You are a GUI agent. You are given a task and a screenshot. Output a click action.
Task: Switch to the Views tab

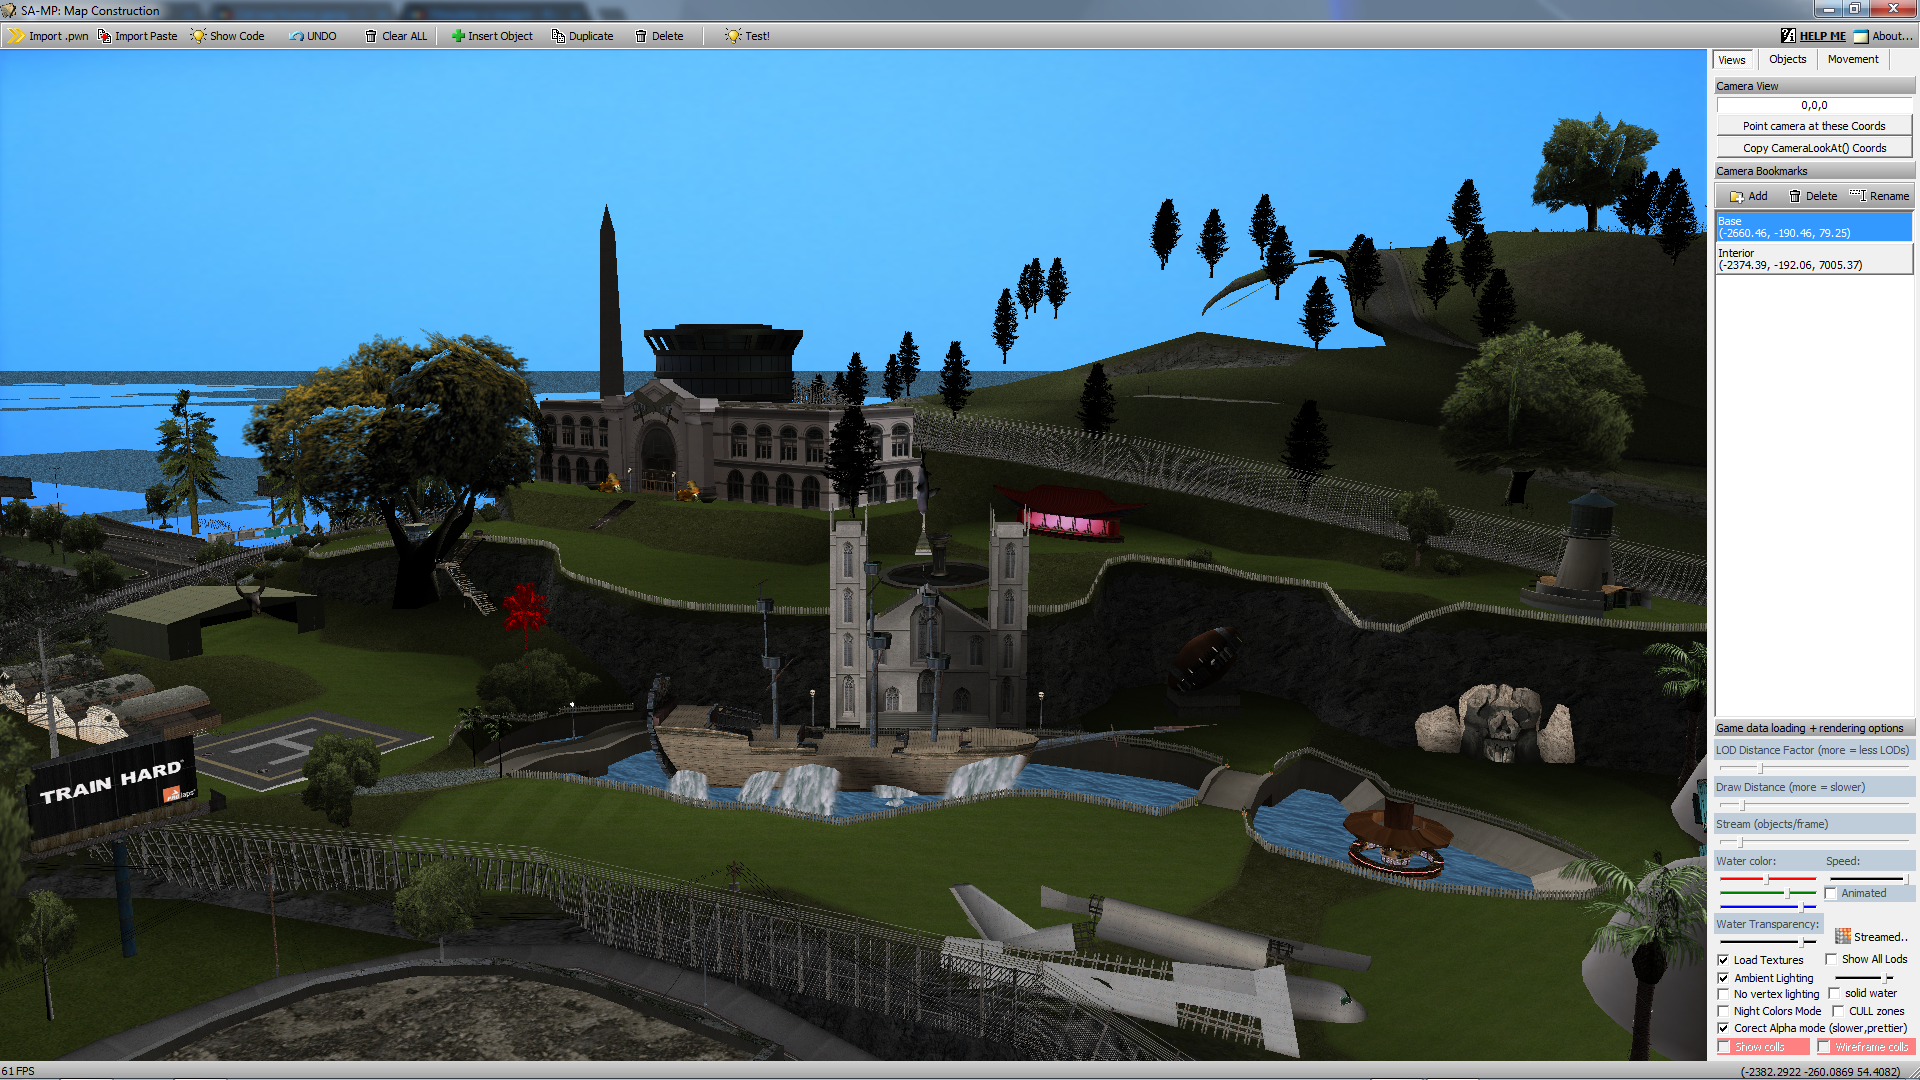pyautogui.click(x=1732, y=60)
